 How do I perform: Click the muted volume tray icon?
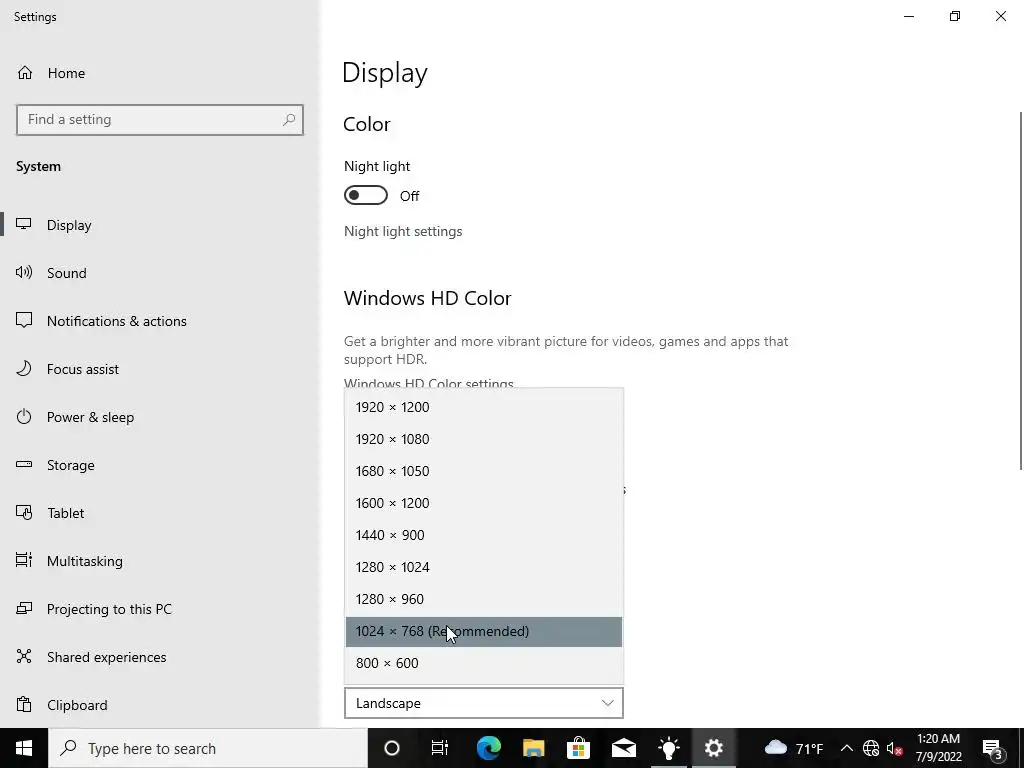click(895, 748)
